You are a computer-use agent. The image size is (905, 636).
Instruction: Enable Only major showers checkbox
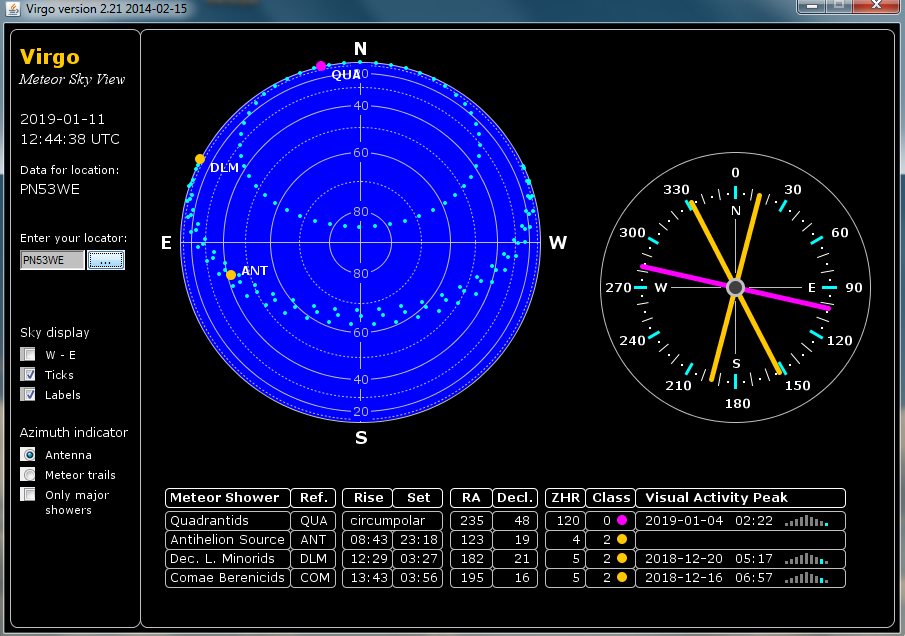click(28, 495)
